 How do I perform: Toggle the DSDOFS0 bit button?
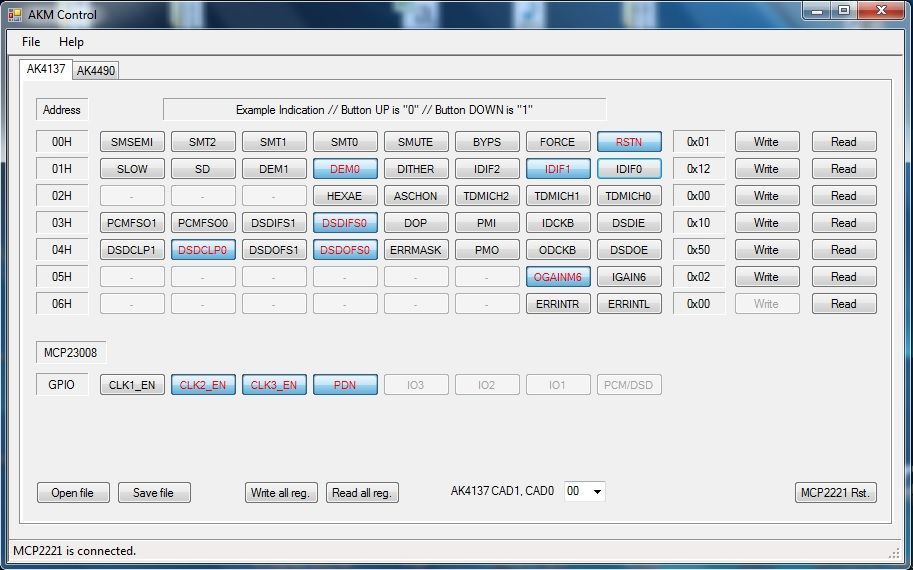[x=345, y=250]
